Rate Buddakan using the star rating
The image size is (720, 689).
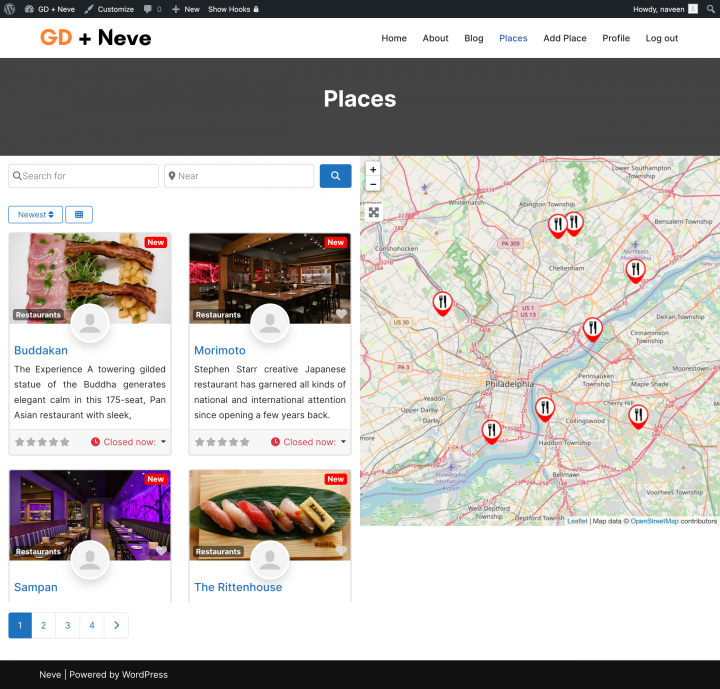[x=42, y=442]
